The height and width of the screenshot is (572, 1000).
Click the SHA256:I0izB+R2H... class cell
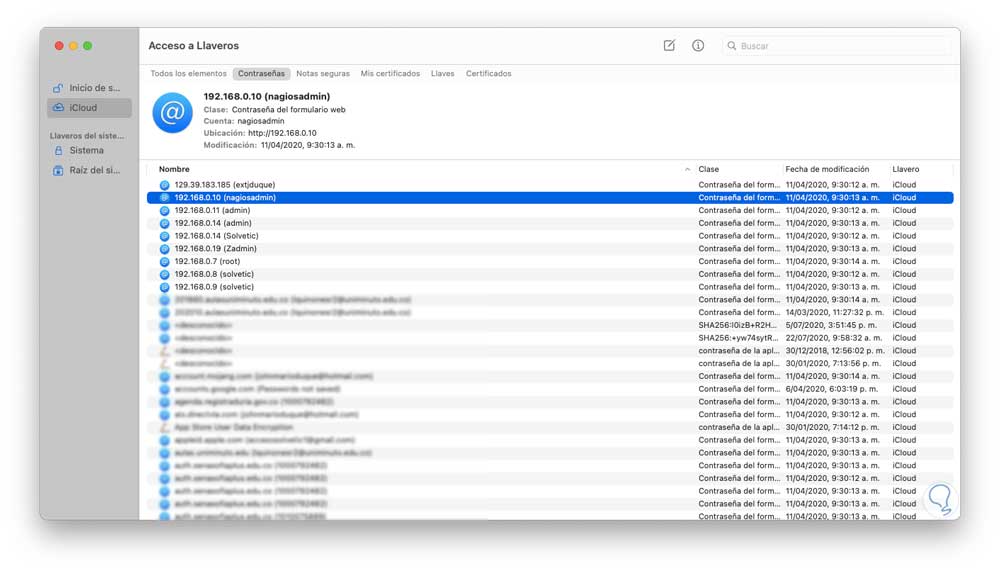pos(738,325)
